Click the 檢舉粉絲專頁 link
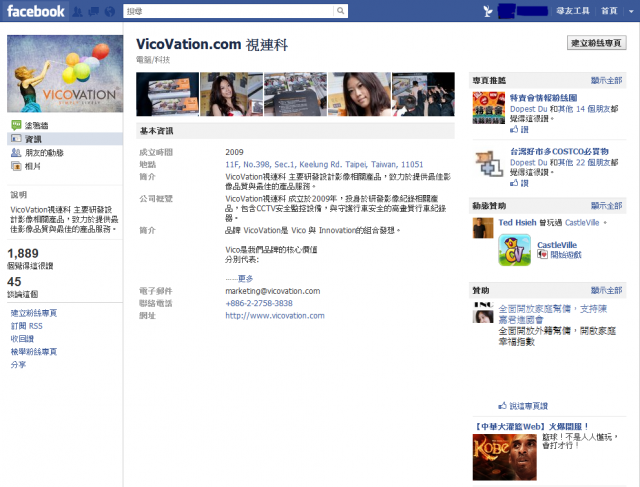Screen dimensions: 640x487 pos(34,351)
